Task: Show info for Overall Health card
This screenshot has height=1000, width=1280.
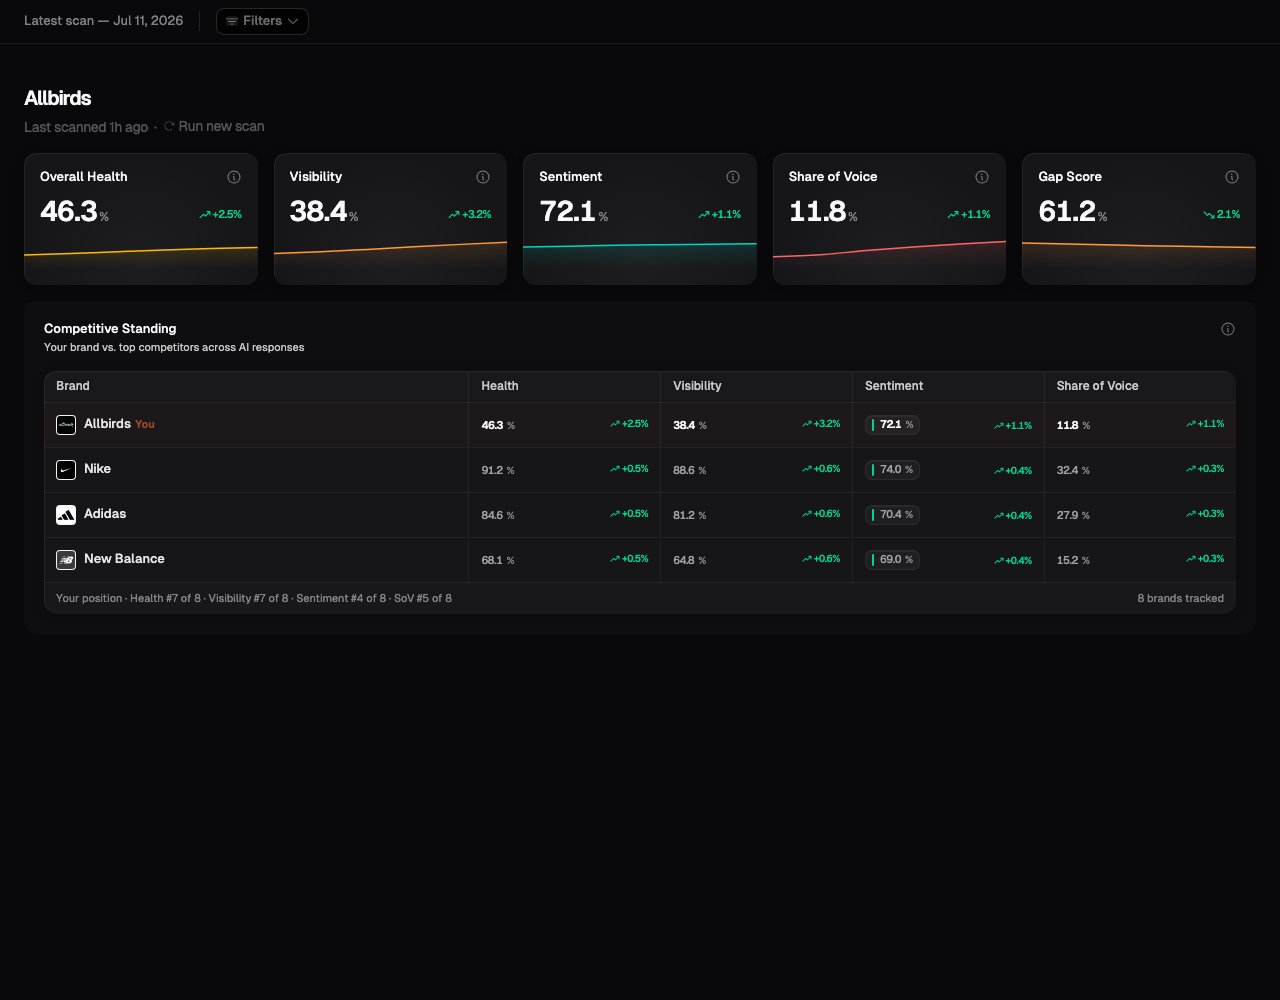Action: pos(234,177)
